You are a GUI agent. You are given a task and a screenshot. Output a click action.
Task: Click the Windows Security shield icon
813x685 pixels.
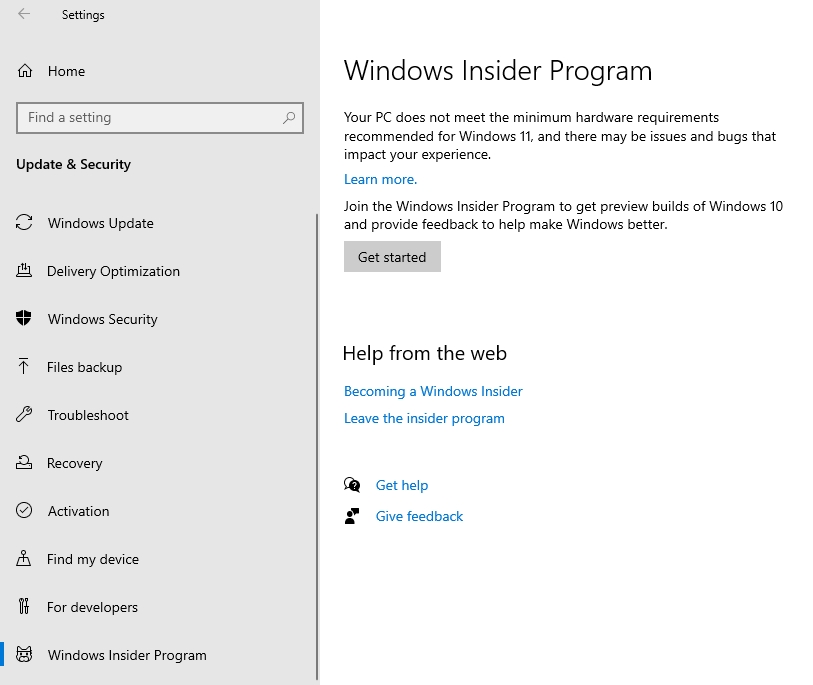pos(25,319)
